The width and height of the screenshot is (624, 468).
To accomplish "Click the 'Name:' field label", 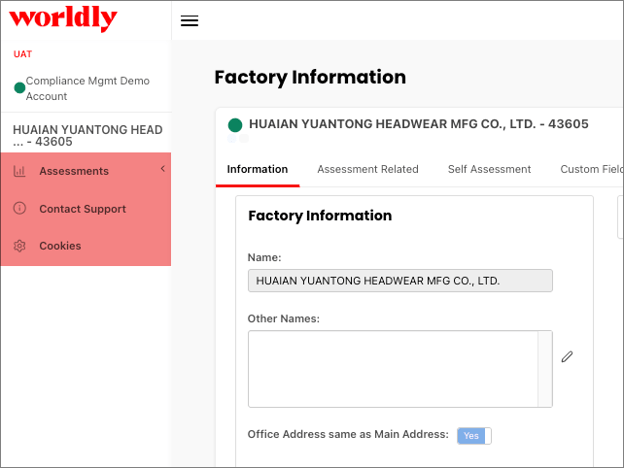I will point(264,257).
